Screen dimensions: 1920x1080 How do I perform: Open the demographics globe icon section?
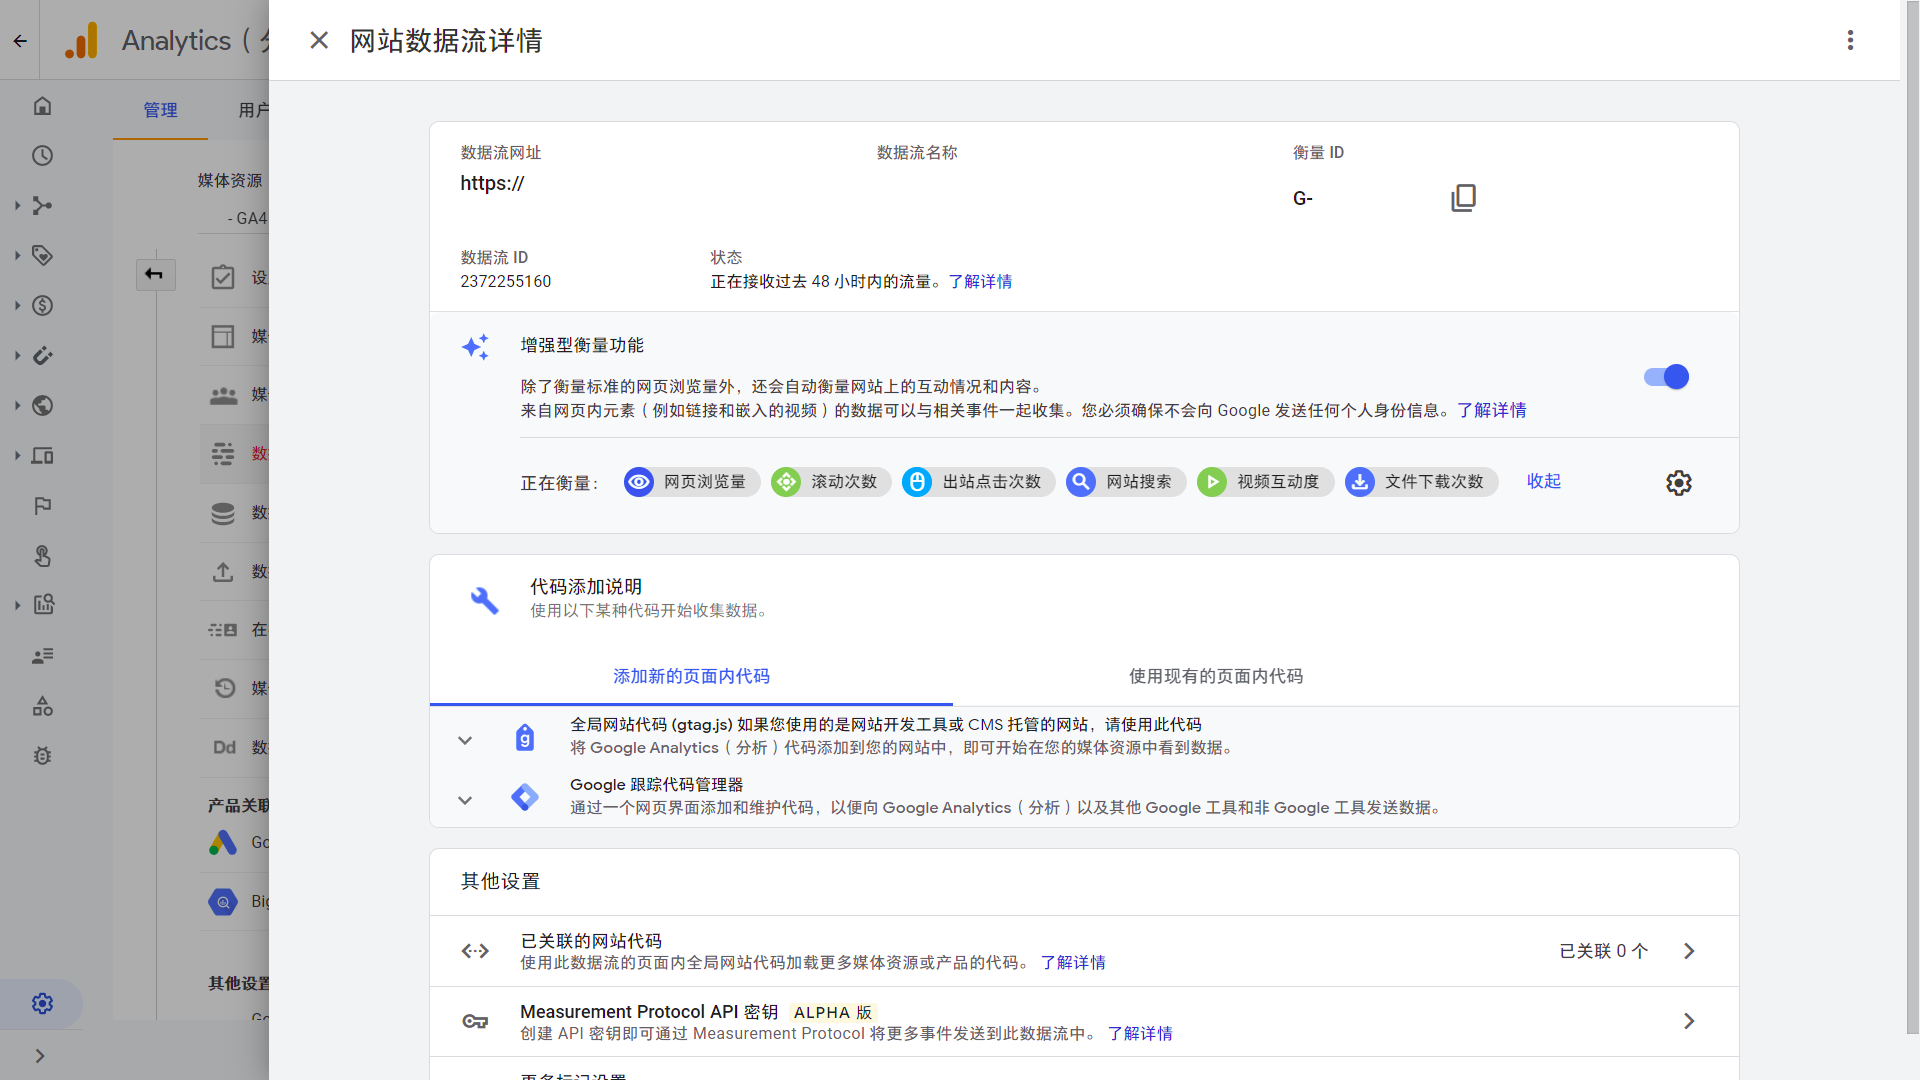[x=42, y=406]
